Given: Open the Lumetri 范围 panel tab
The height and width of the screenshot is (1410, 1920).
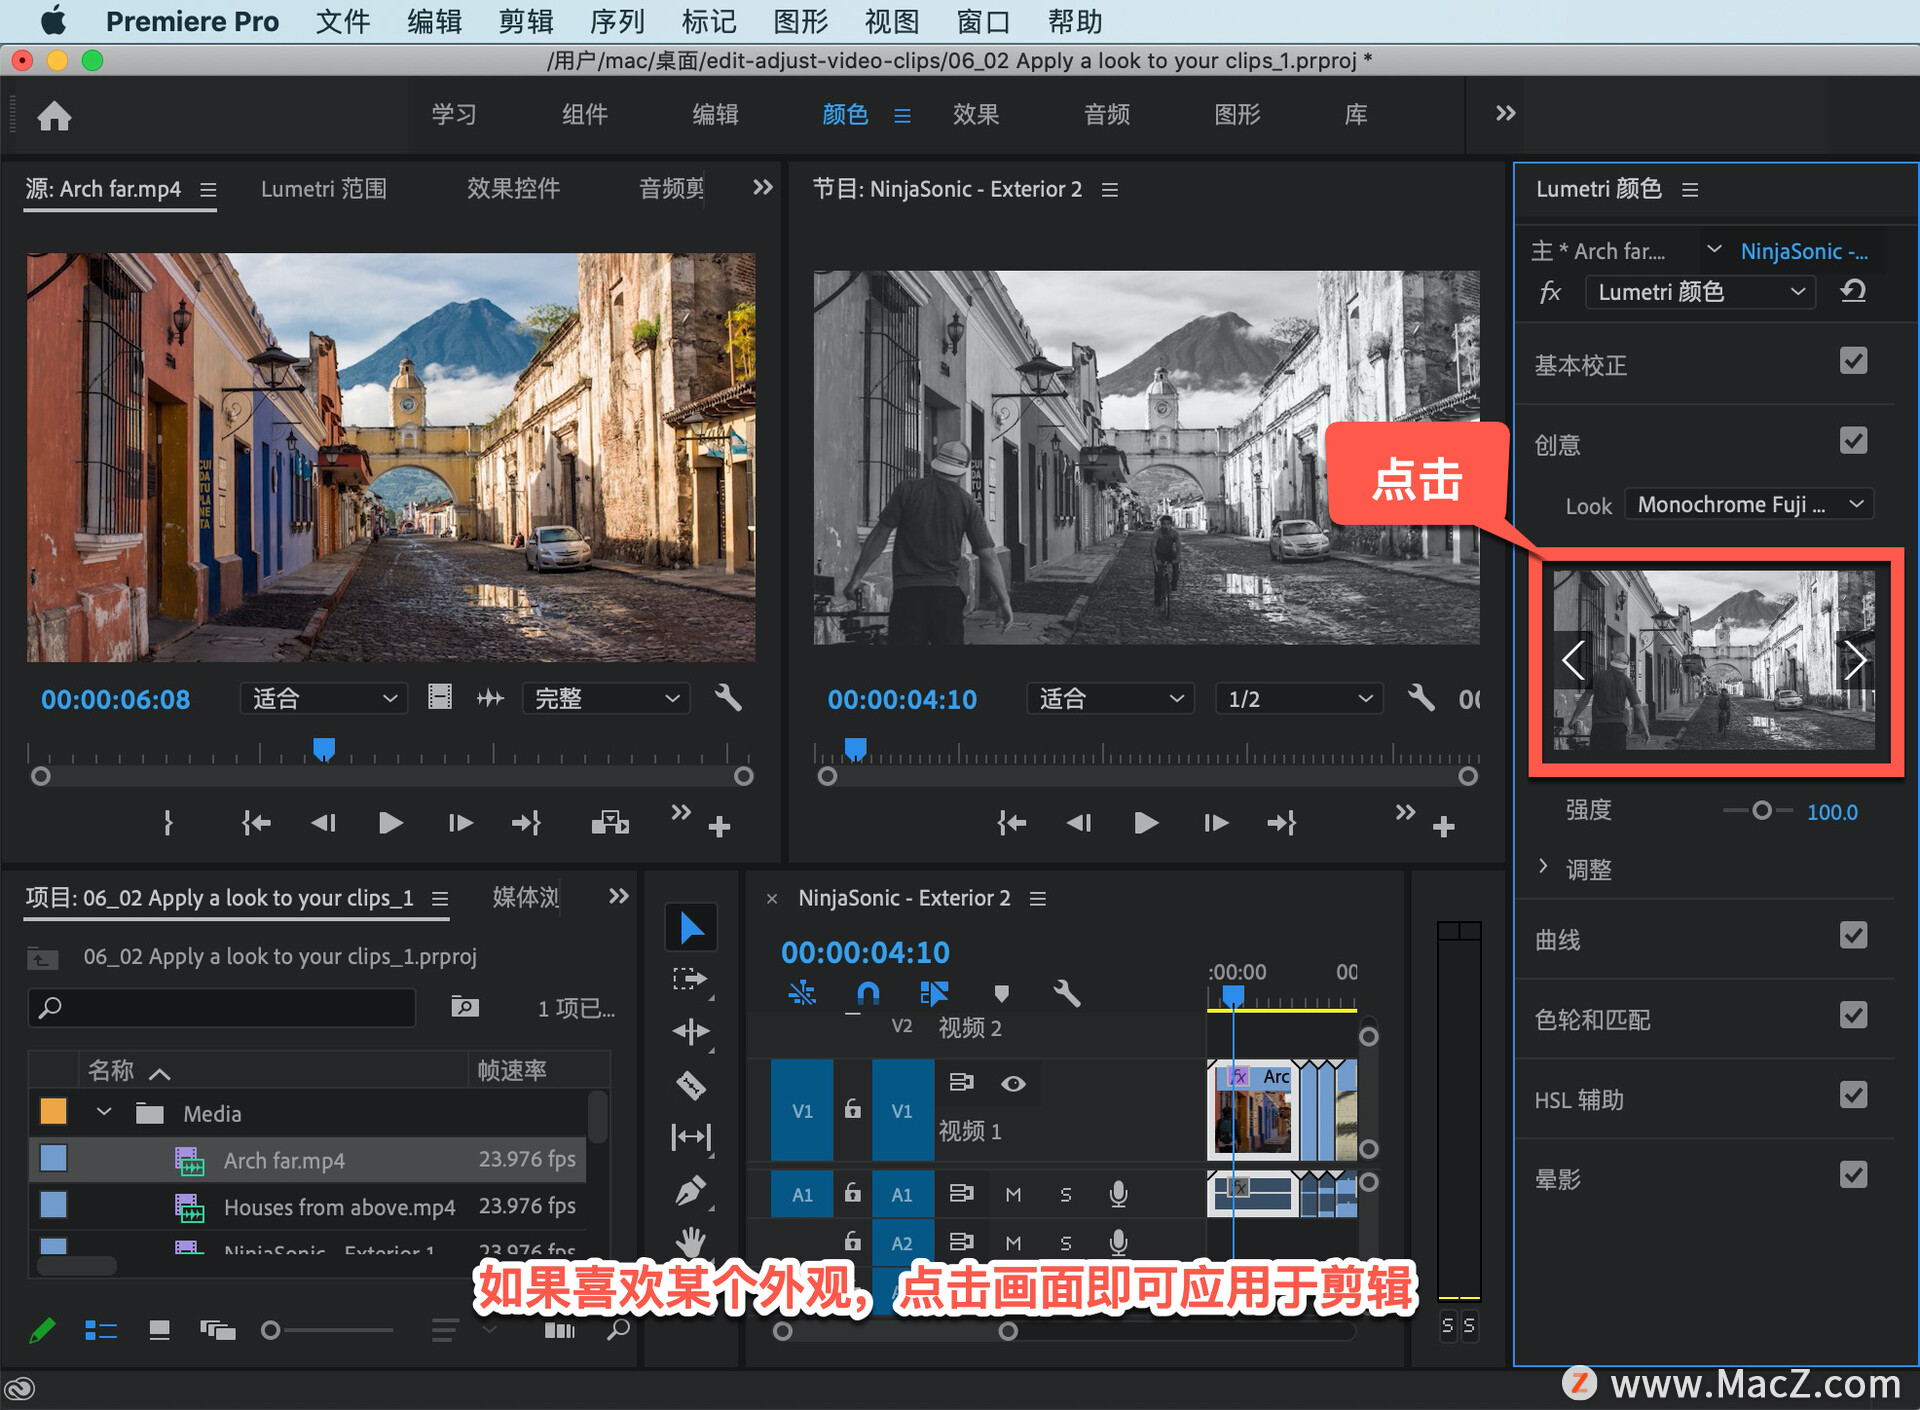Looking at the screenshot, I should (x=324, y=189).
